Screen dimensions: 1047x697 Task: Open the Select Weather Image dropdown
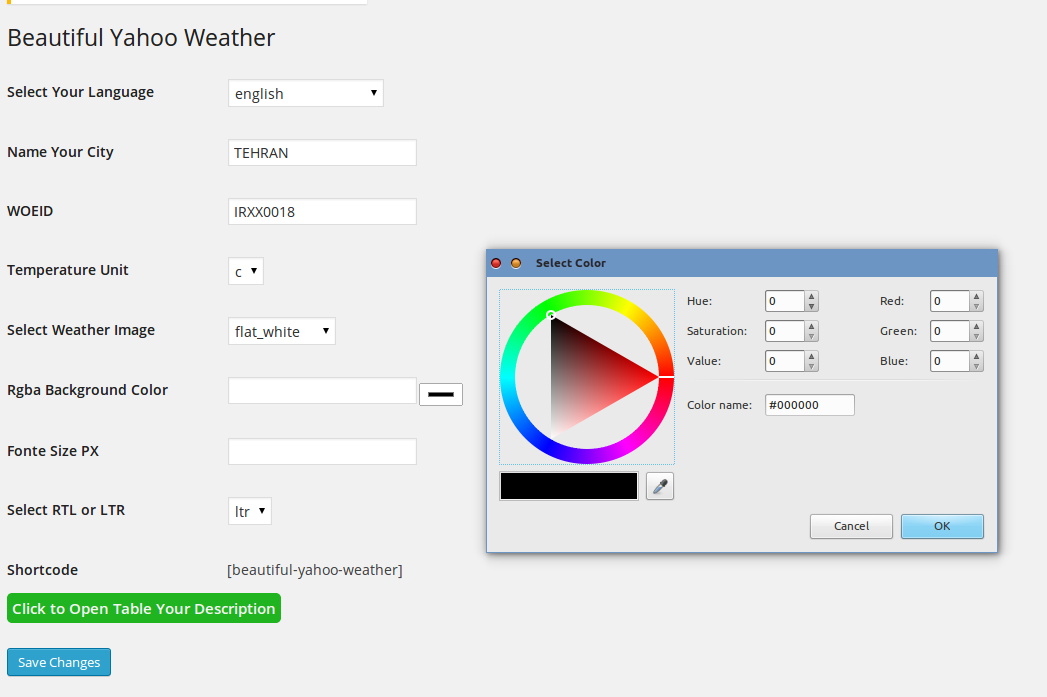(281, 331)
